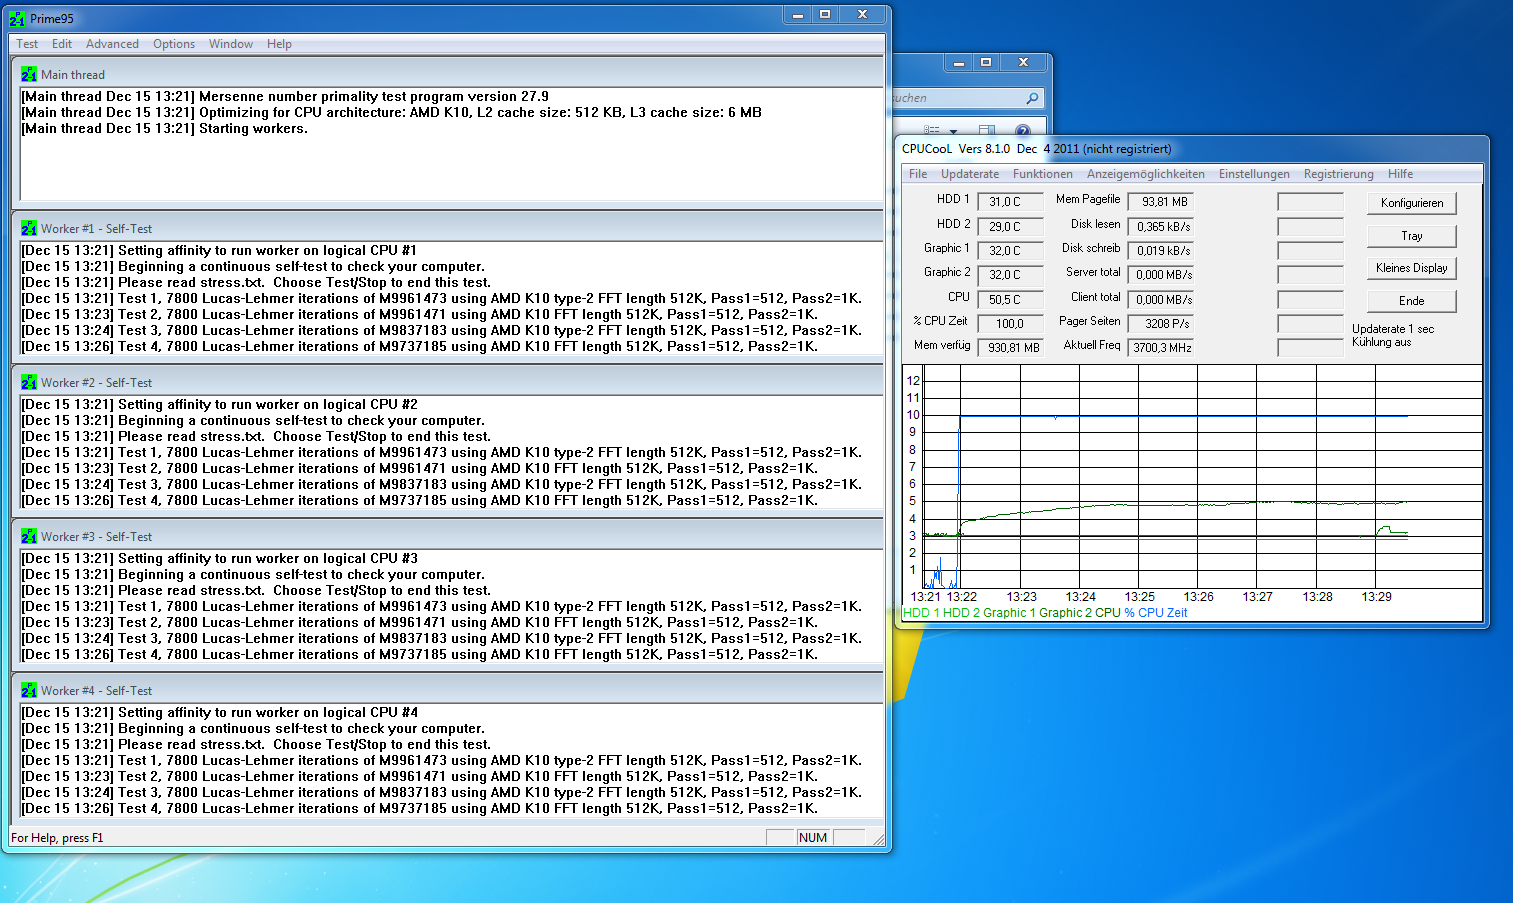Open the Help menu in Prime95
Image resolution: width=1513 pixels, height=903 pixels.
pyautogui.click(x=280, y=44)
